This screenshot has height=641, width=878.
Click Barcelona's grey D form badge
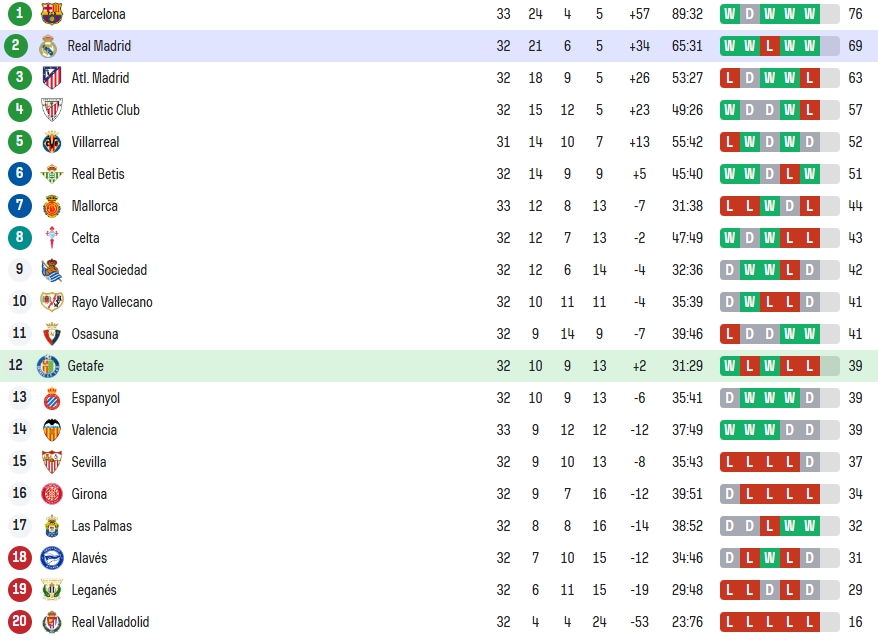pos(749,14)
